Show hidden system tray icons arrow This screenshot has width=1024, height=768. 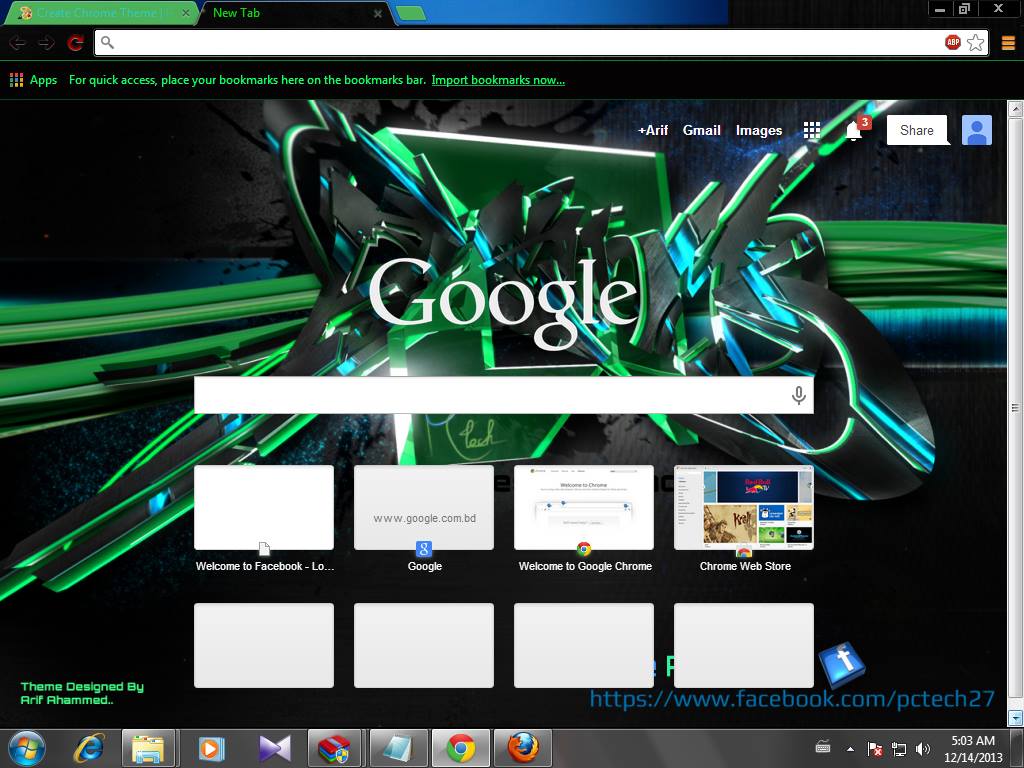(850, 749)
